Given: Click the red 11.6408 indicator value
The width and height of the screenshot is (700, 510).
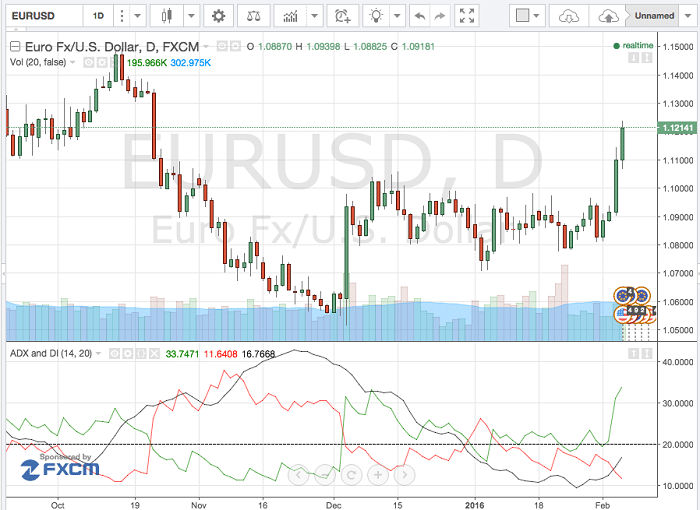Looking at the screenshot, I should point(221,354).
